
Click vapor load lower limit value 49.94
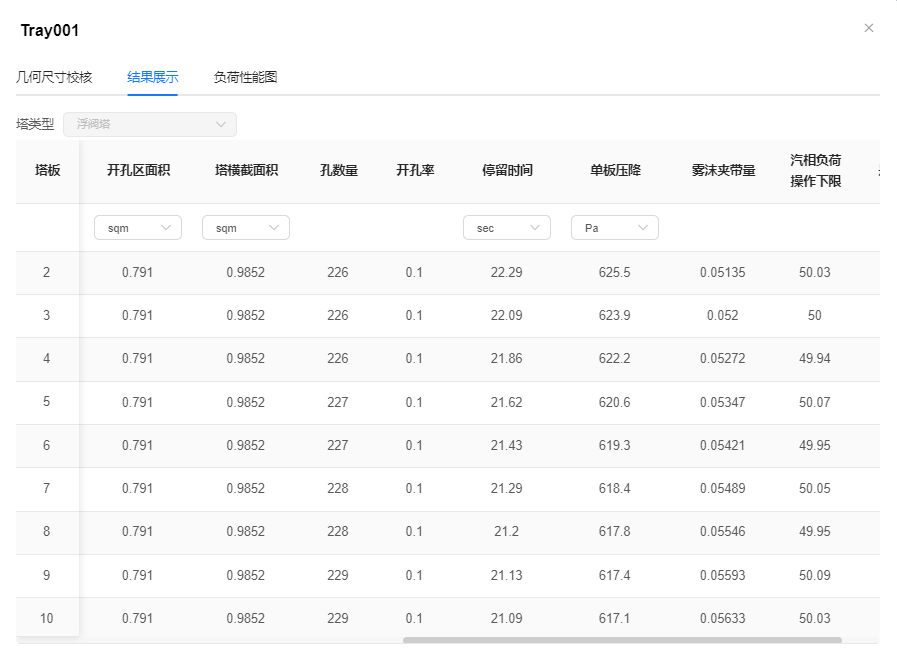(x=815, y=358)
